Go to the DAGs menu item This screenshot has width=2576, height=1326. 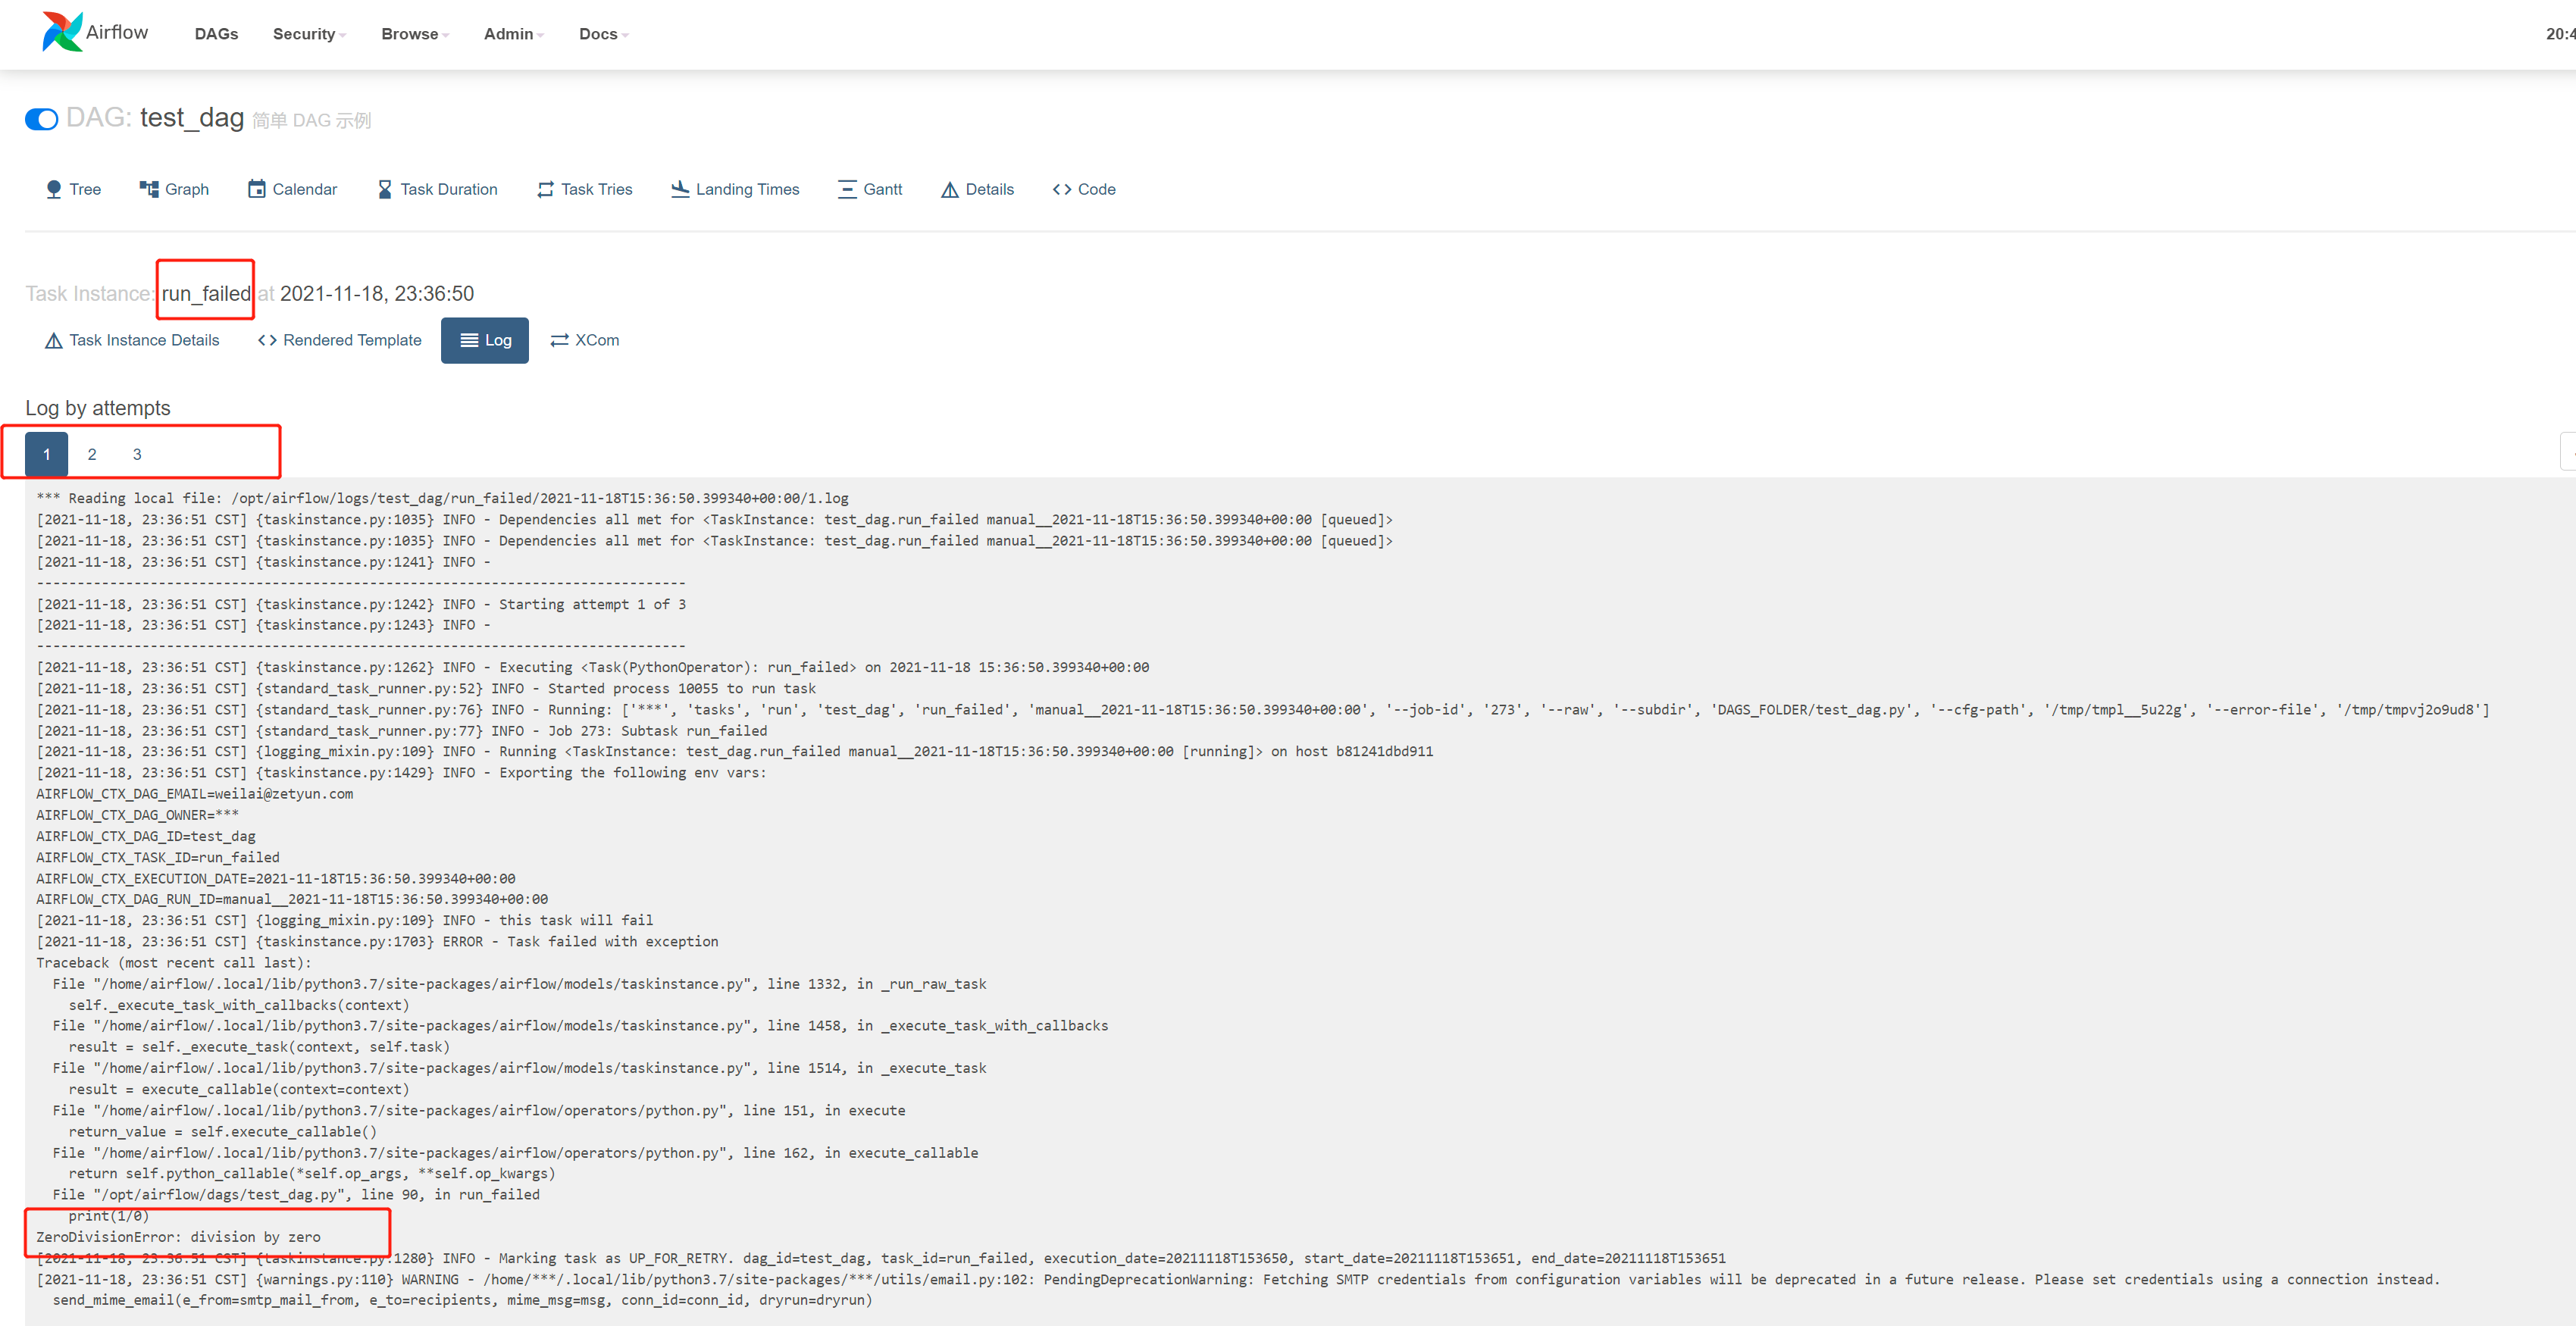[x=216, y=34]
